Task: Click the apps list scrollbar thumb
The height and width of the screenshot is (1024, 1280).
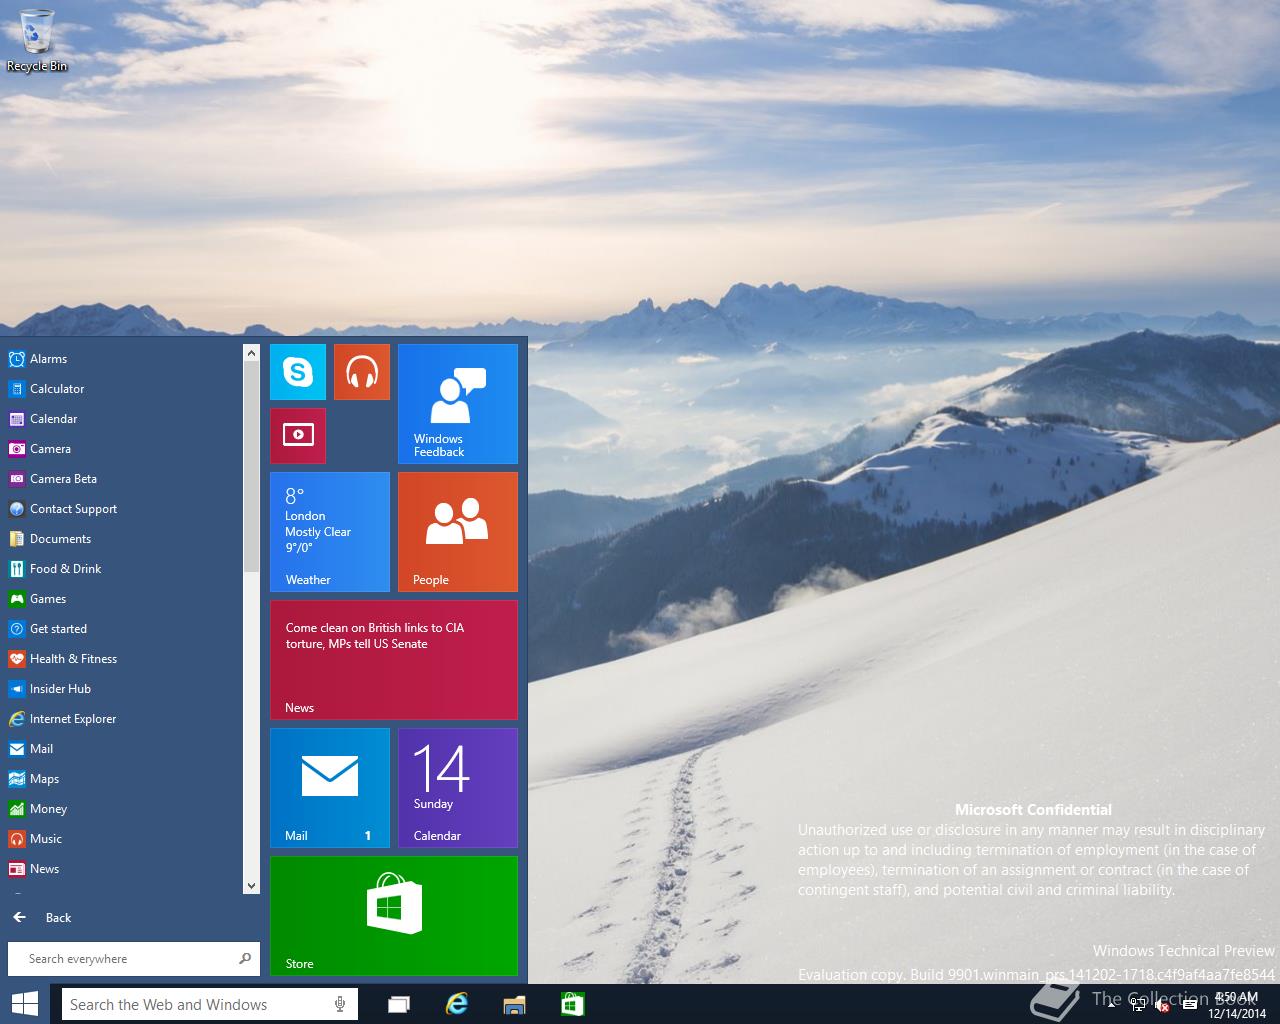Action: (251, 466)
